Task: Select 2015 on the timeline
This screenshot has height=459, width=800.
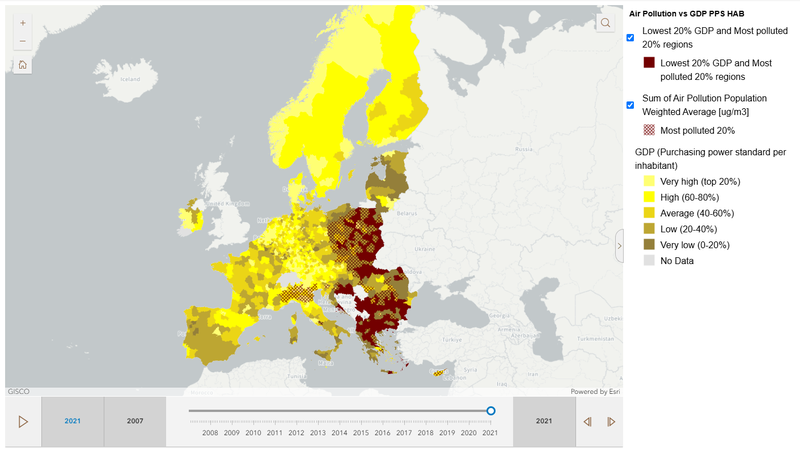Action: 361,432
